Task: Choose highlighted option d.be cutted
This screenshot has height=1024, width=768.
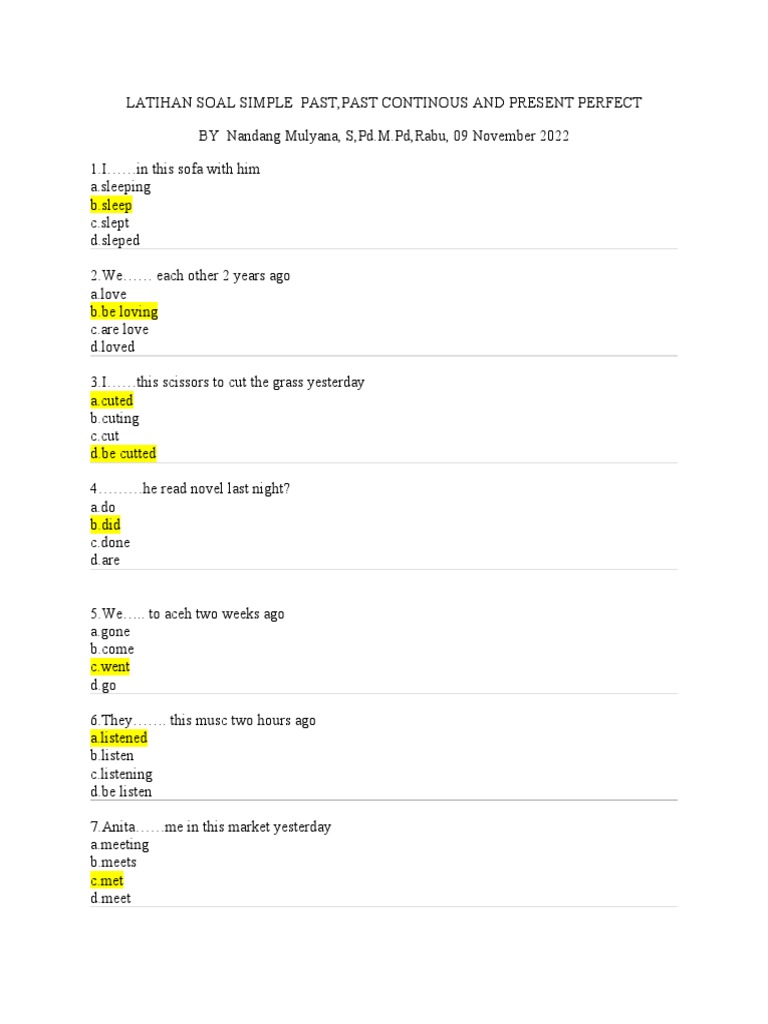Action: point(123,453)
